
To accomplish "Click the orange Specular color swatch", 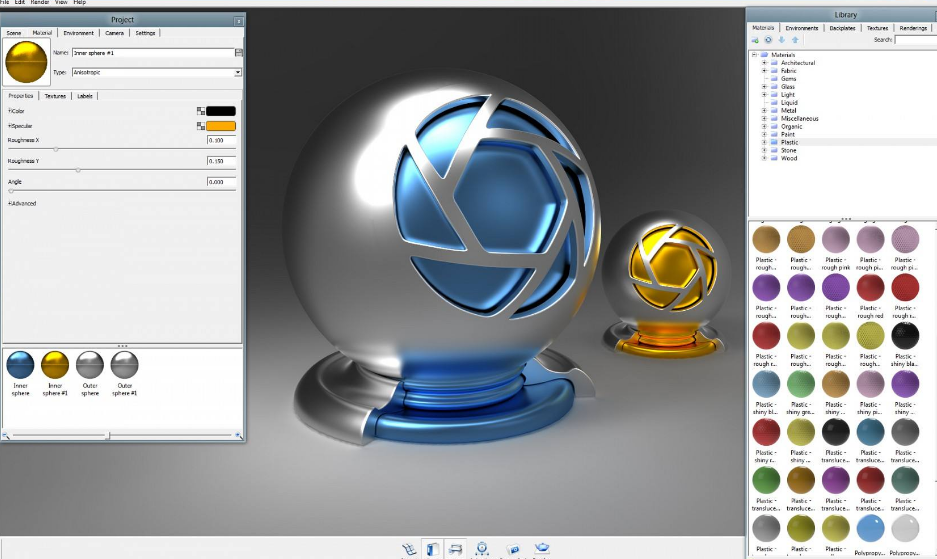I will coord(221,126).
